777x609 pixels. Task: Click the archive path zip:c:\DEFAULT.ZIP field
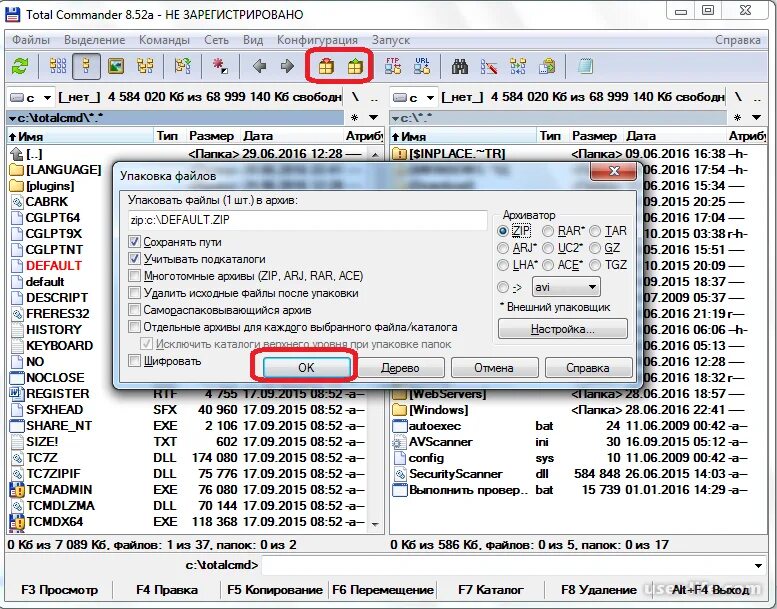(307, 220)
